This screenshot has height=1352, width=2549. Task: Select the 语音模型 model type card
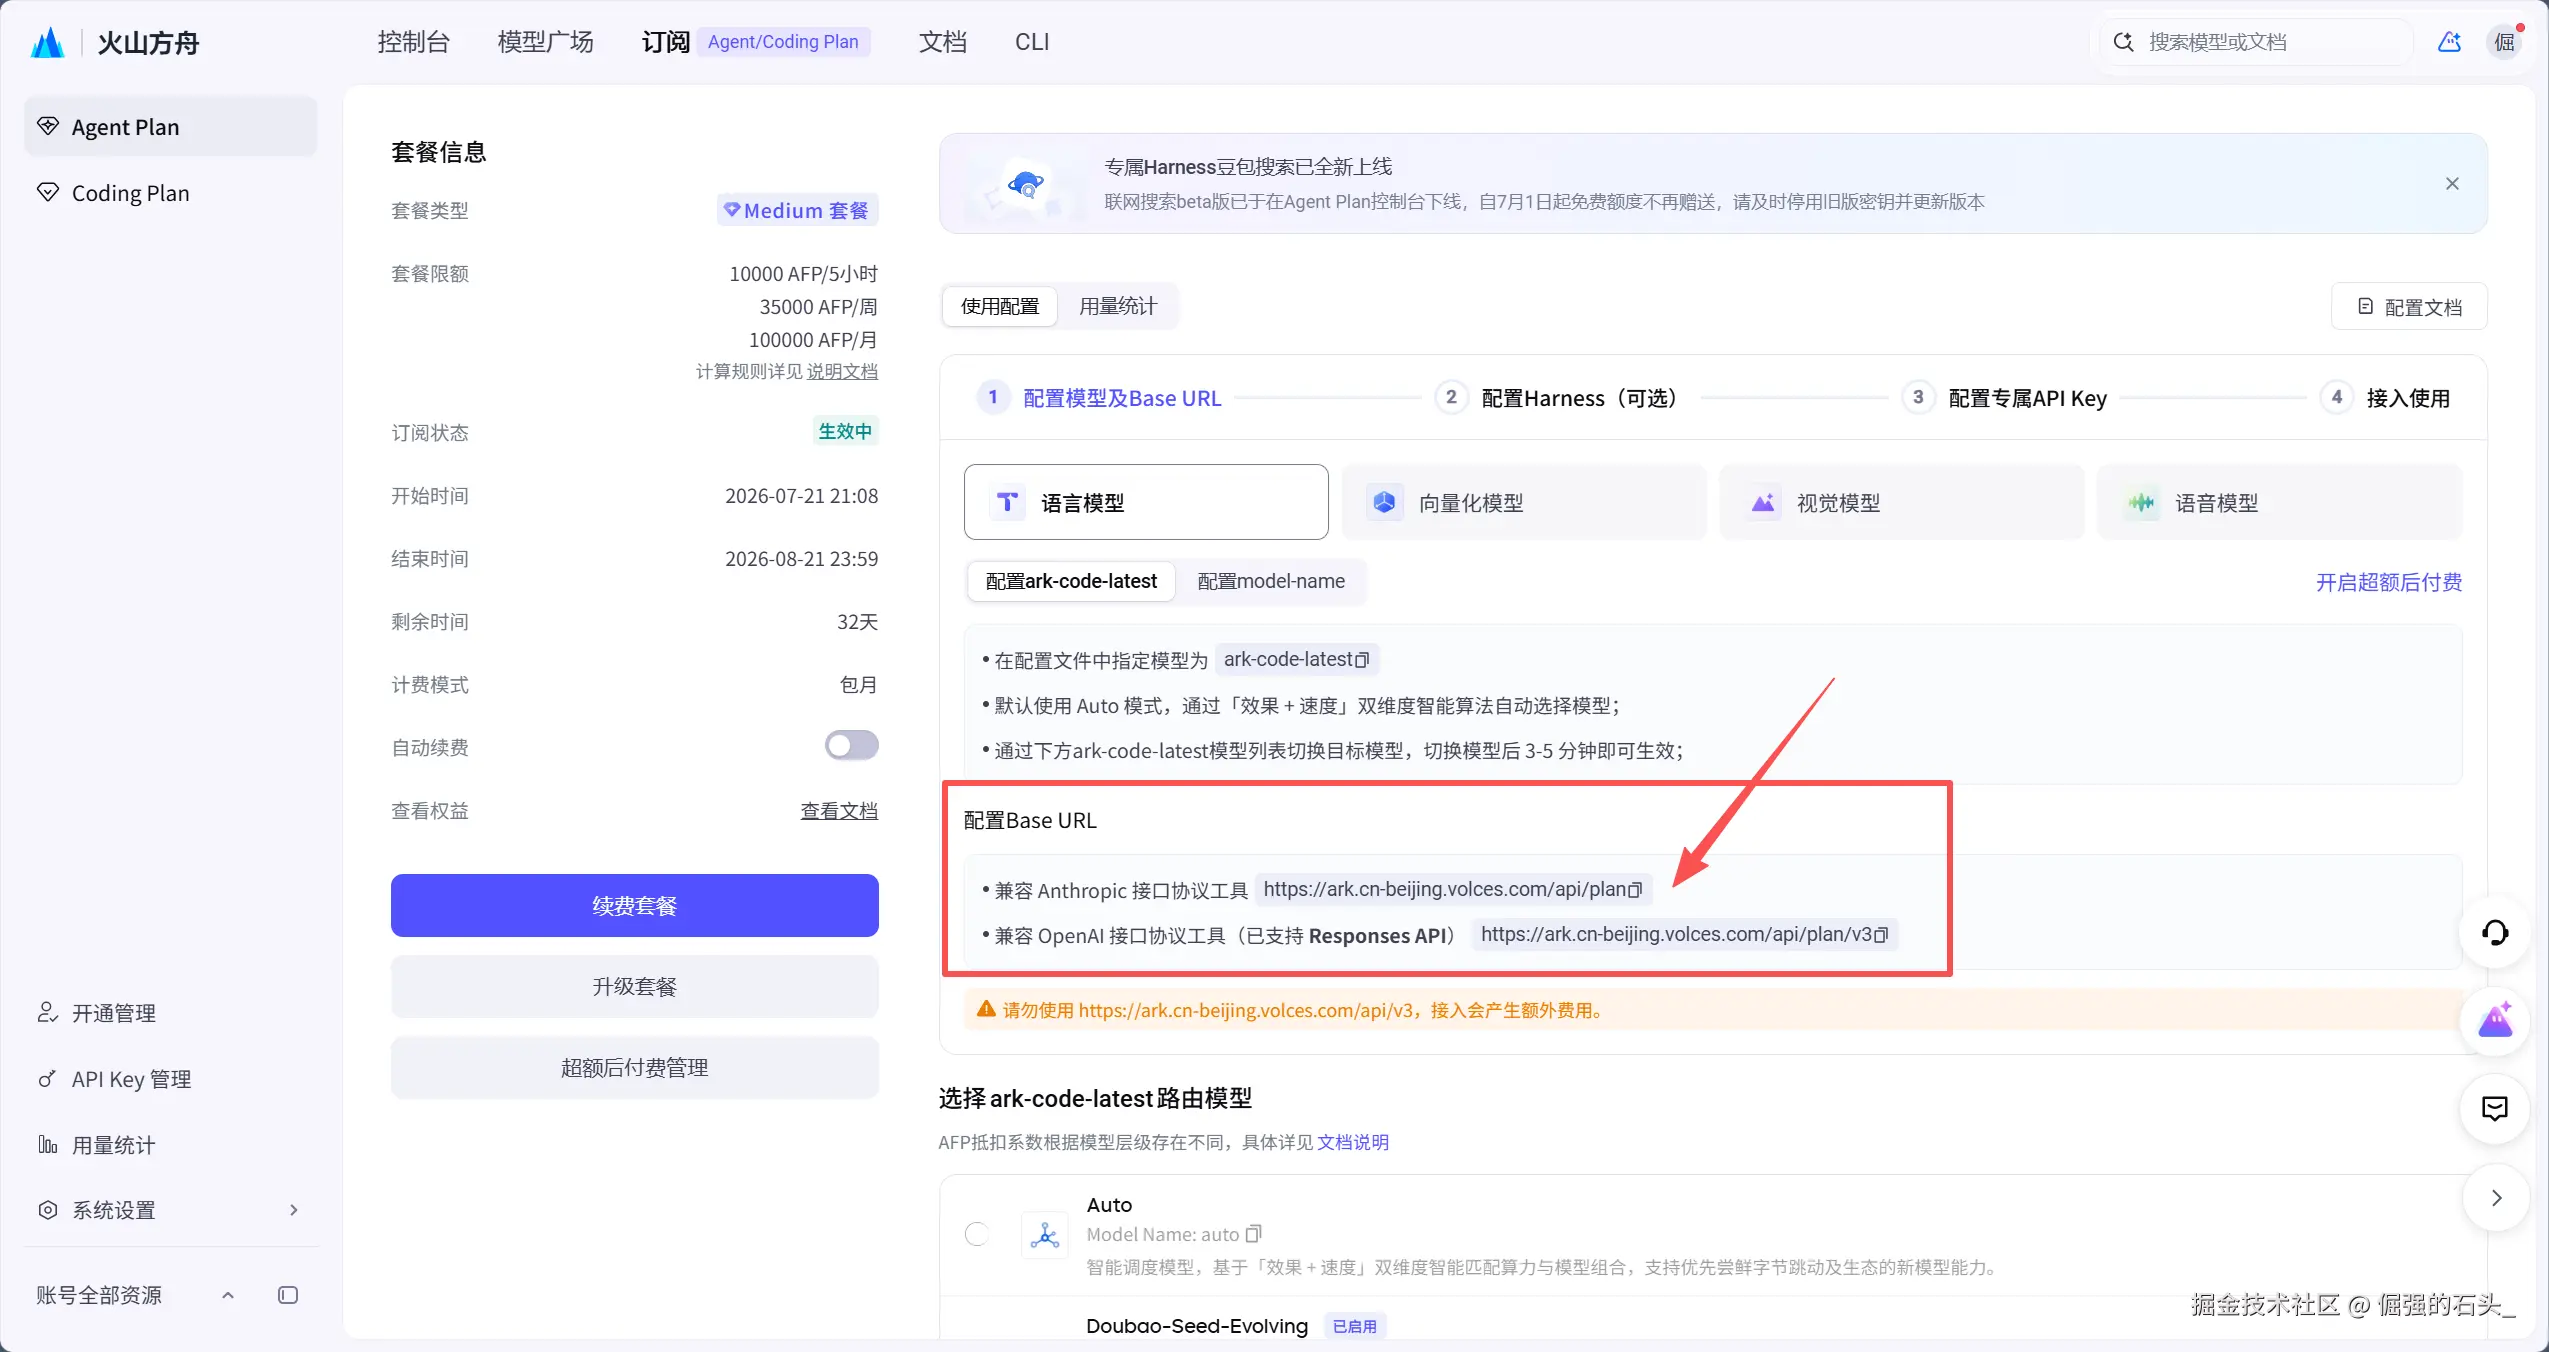click(x=2280, y=502)
